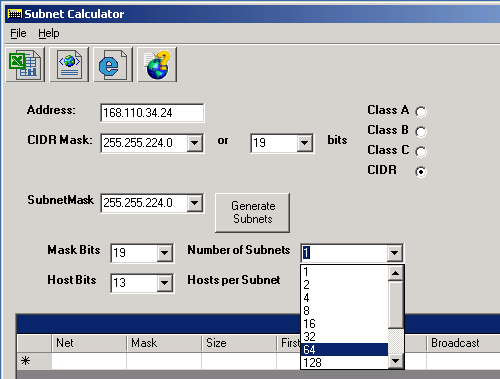The image size is (500, 379).
Task: Choose highlighted 64 in the subnets list
Action: click(x=344, y=350)
